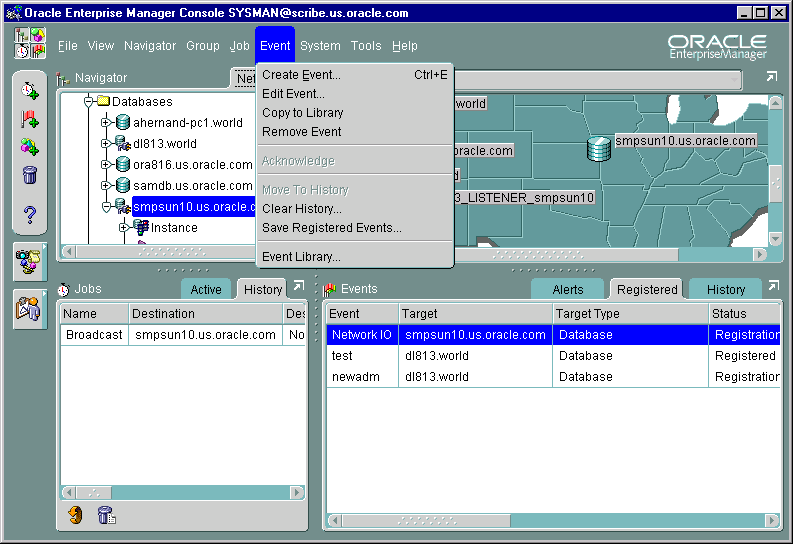Choose Create Event from the Event menu

tap(301, 75)
